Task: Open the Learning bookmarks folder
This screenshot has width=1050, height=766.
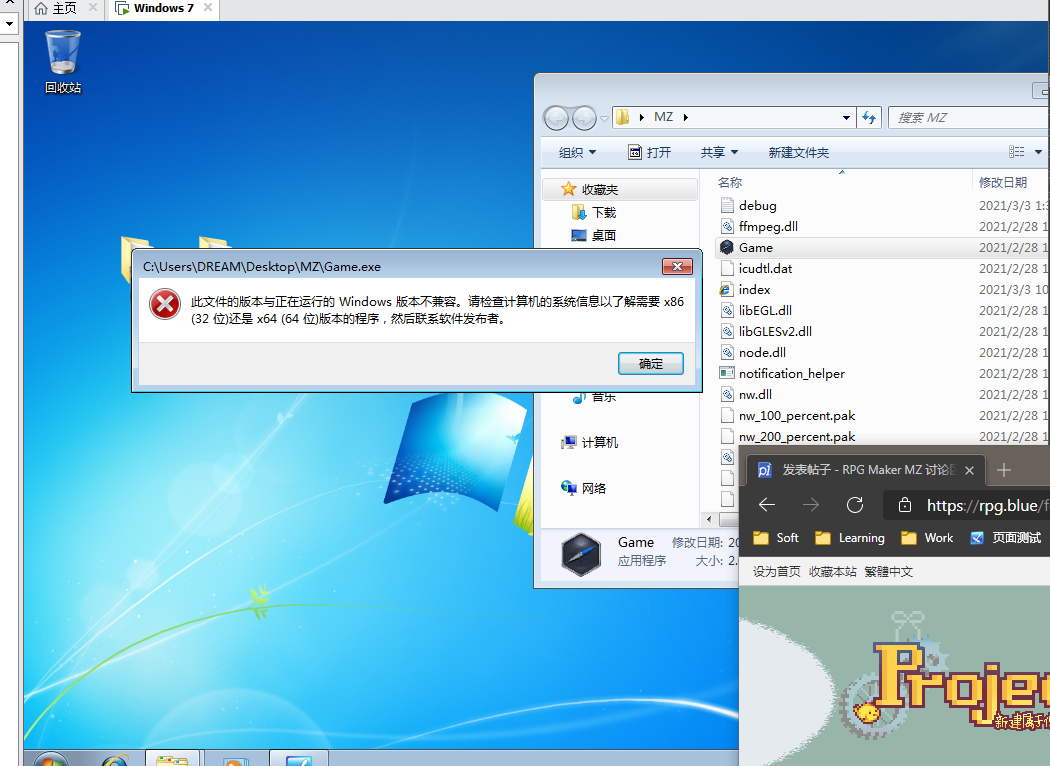Action: pos(850,538)
